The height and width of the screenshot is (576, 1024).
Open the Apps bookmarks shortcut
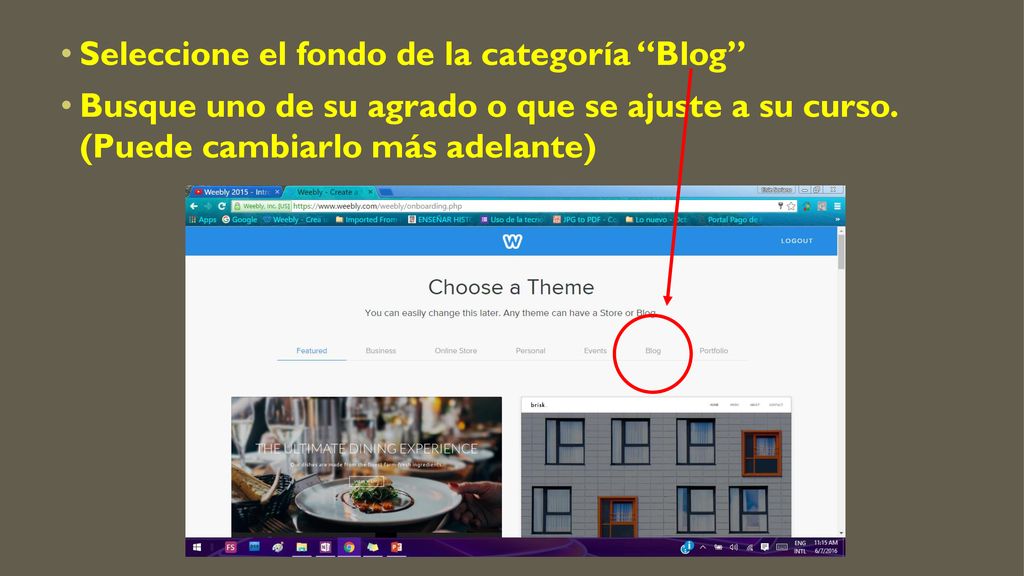pos(202,219)
